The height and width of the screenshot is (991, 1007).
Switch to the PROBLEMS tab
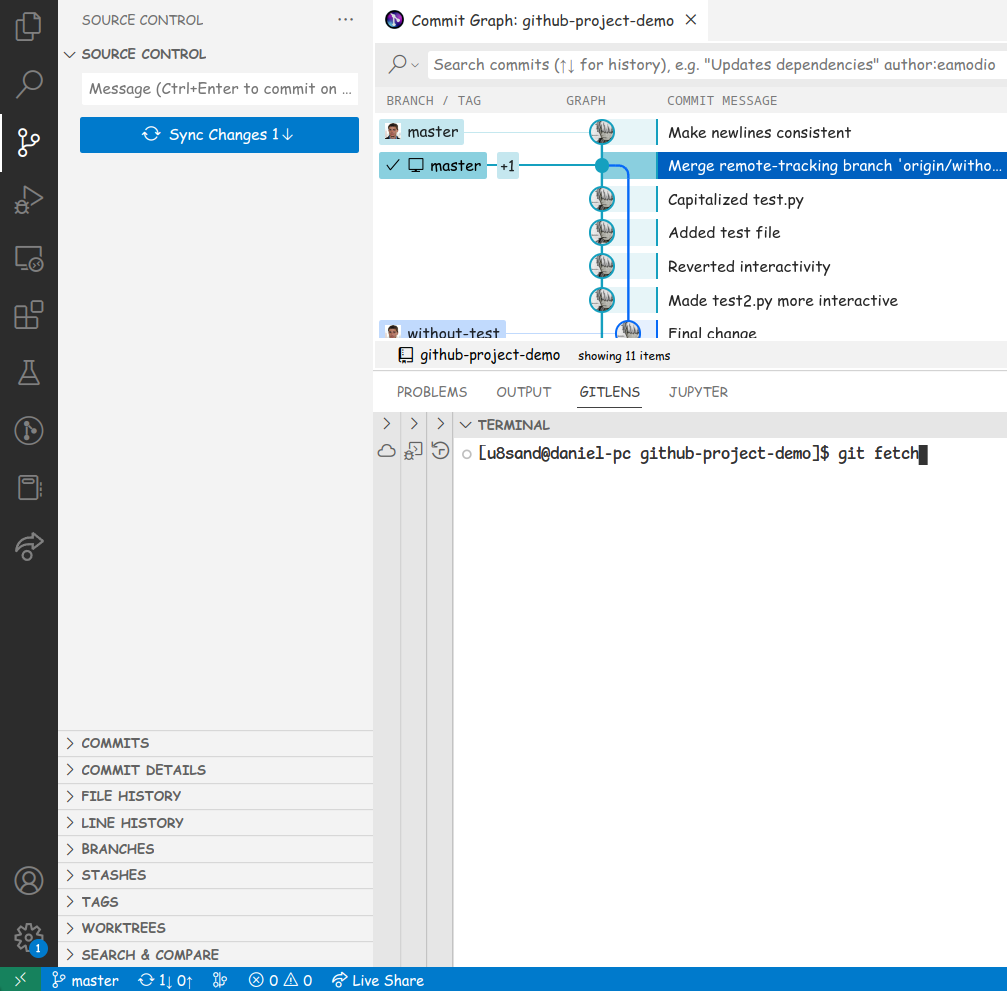[432, 392]
